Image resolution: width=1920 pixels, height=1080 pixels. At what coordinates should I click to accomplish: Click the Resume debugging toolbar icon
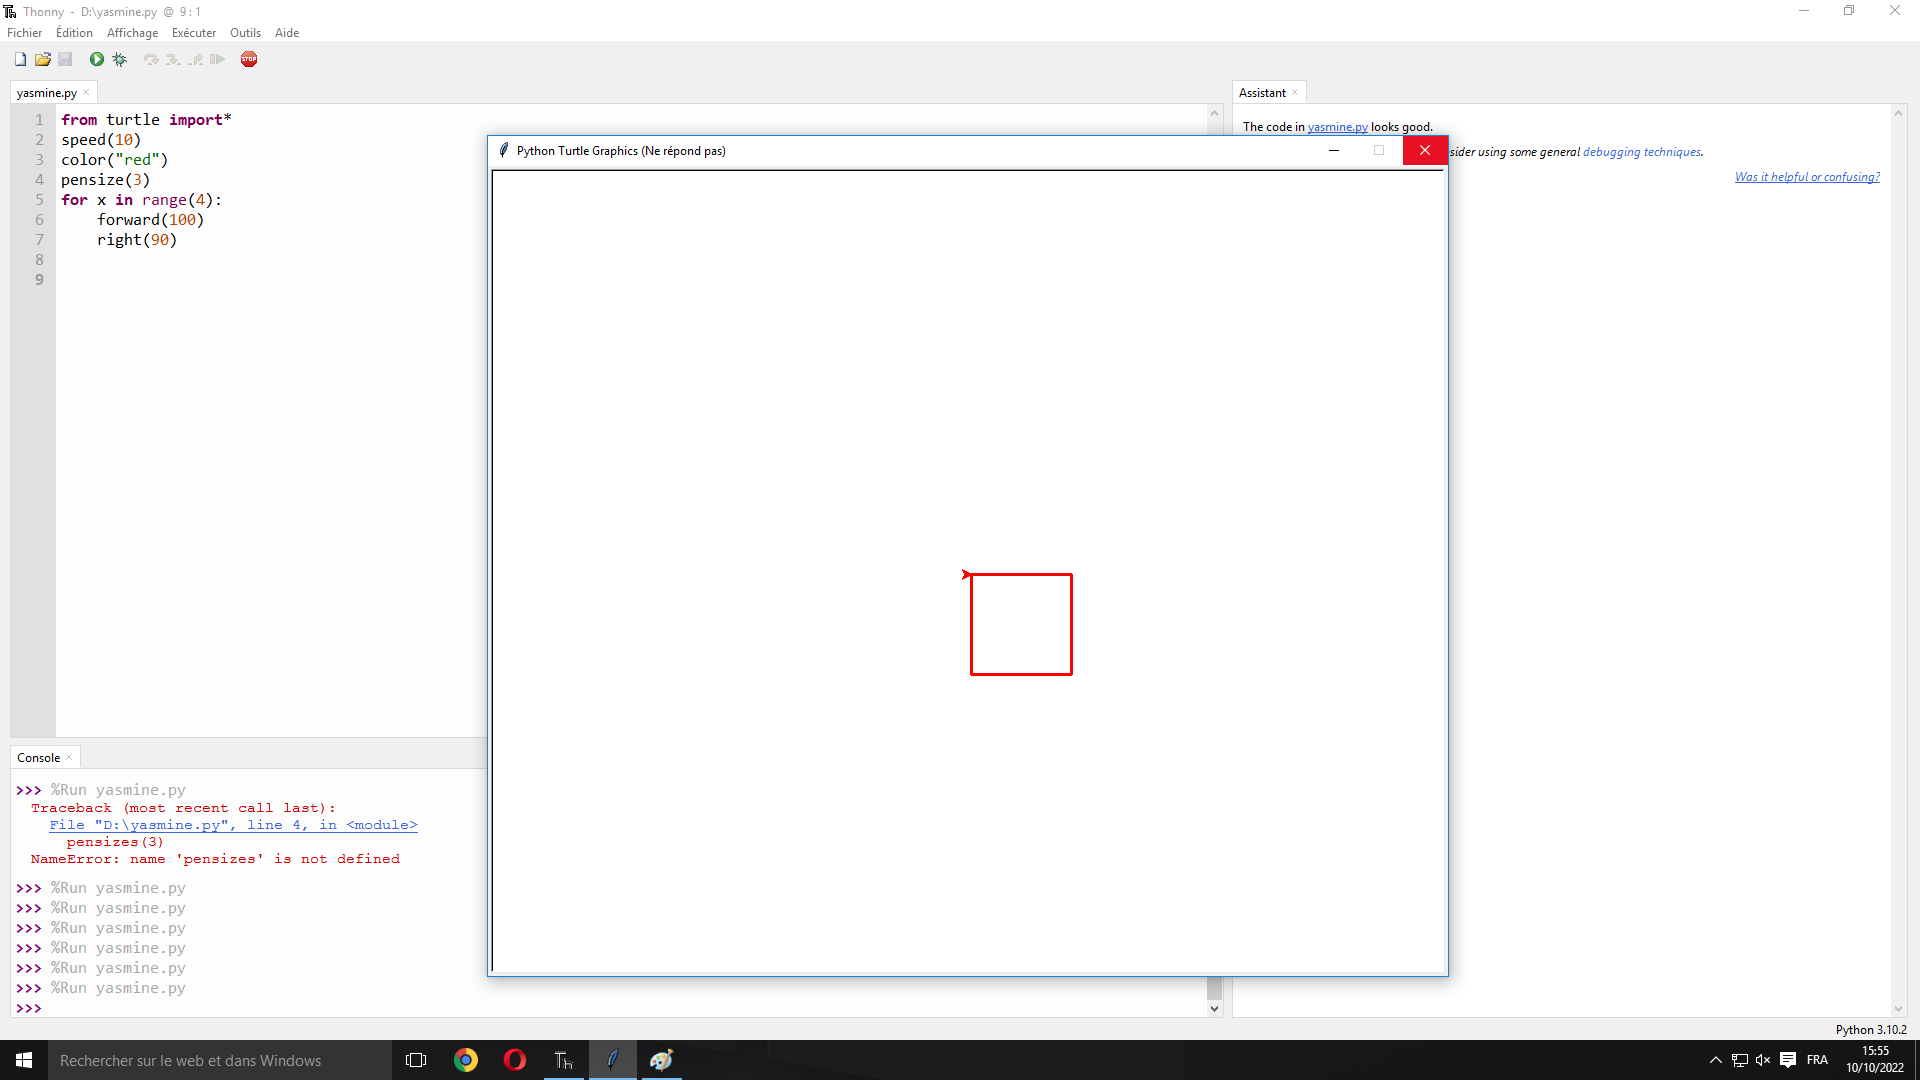click(x=217, y=59)
